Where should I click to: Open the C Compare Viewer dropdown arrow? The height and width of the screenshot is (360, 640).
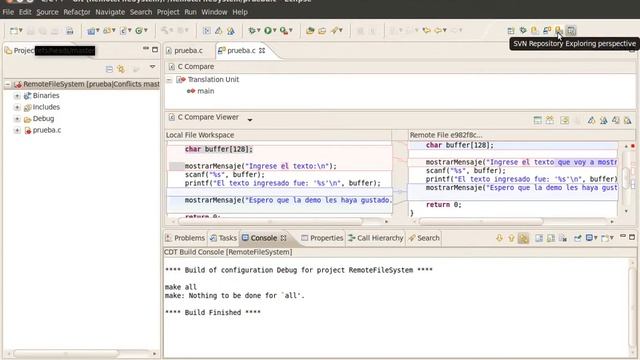(250, 120)
